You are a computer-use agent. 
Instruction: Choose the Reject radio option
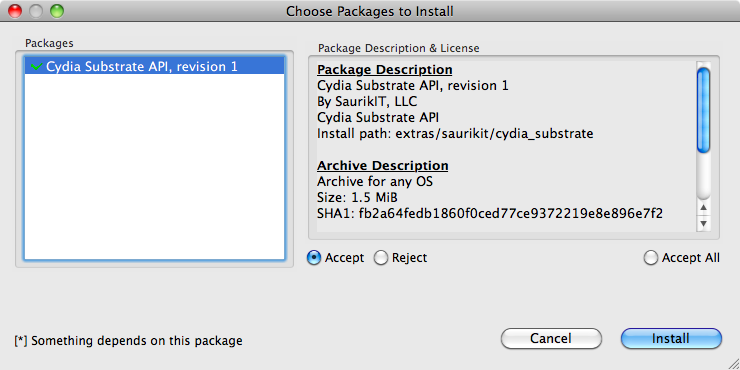(381, 258)
